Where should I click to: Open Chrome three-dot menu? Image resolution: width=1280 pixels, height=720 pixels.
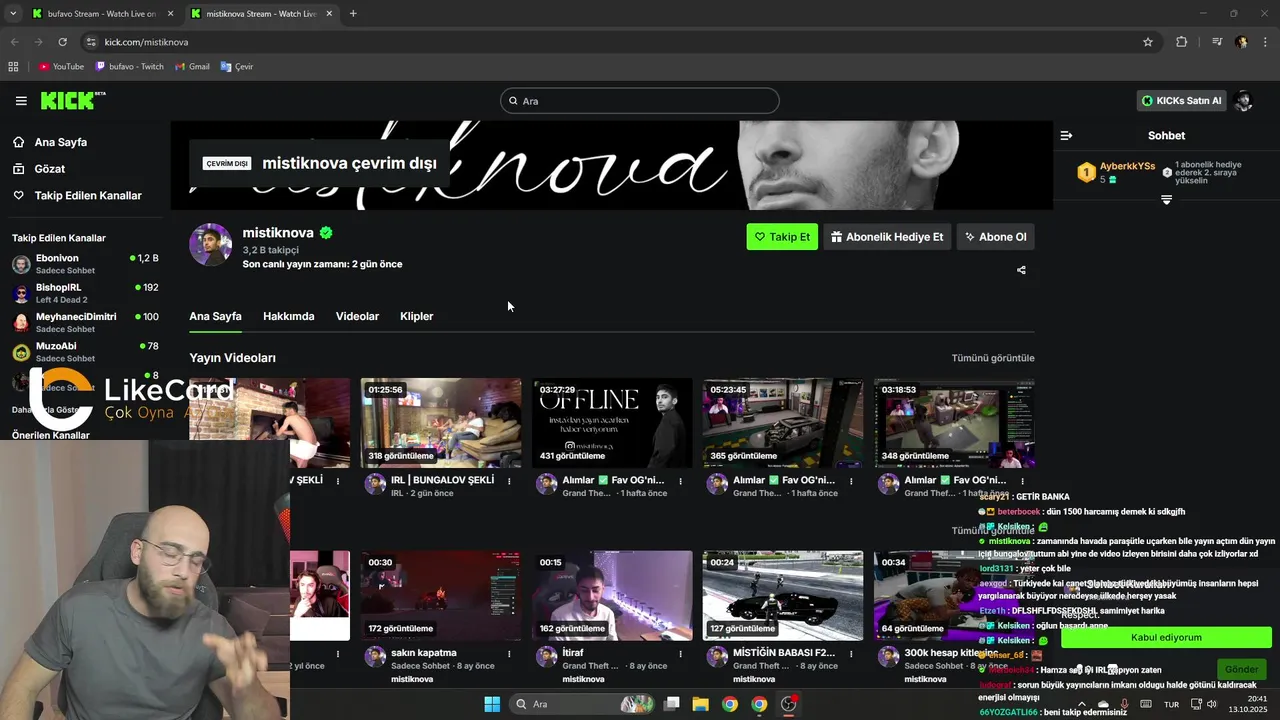pos(1265,42)
